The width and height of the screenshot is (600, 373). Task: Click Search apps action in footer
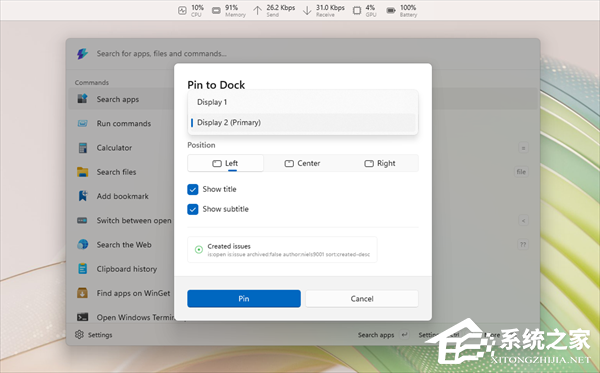point(376,335)
